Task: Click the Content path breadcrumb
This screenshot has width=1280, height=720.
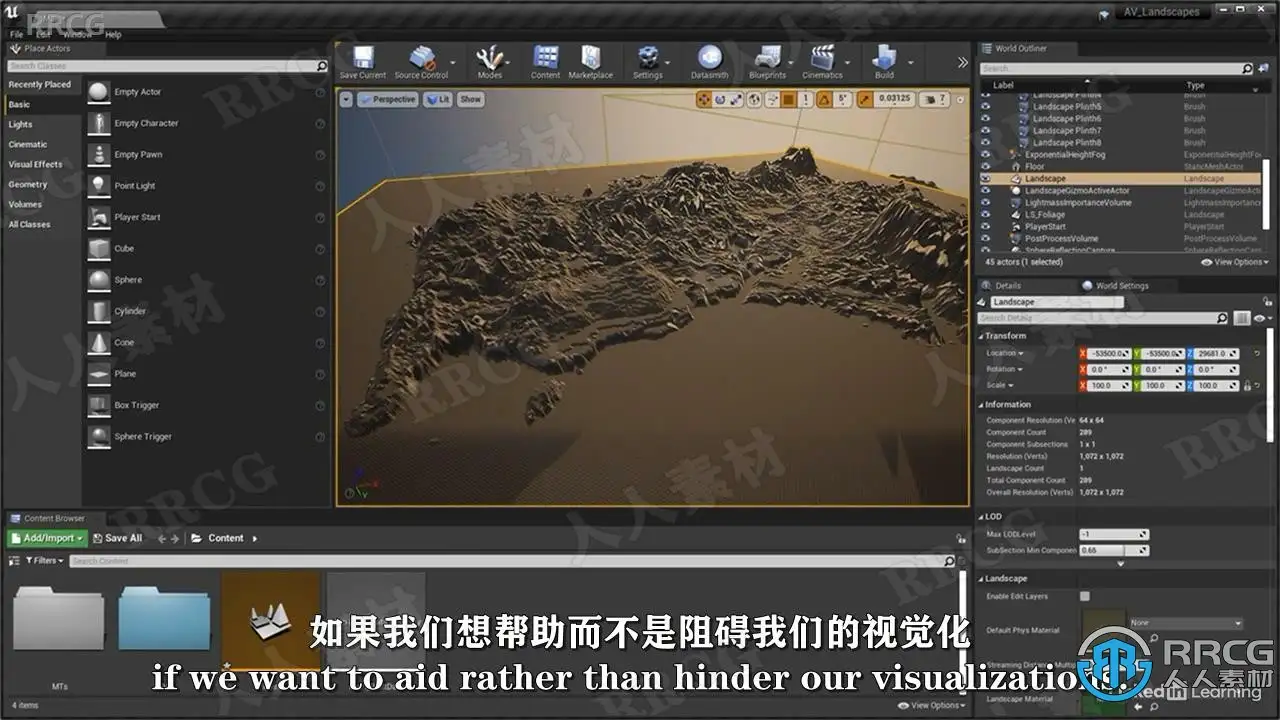Action: pyautogui.click(x=225, y=538)
